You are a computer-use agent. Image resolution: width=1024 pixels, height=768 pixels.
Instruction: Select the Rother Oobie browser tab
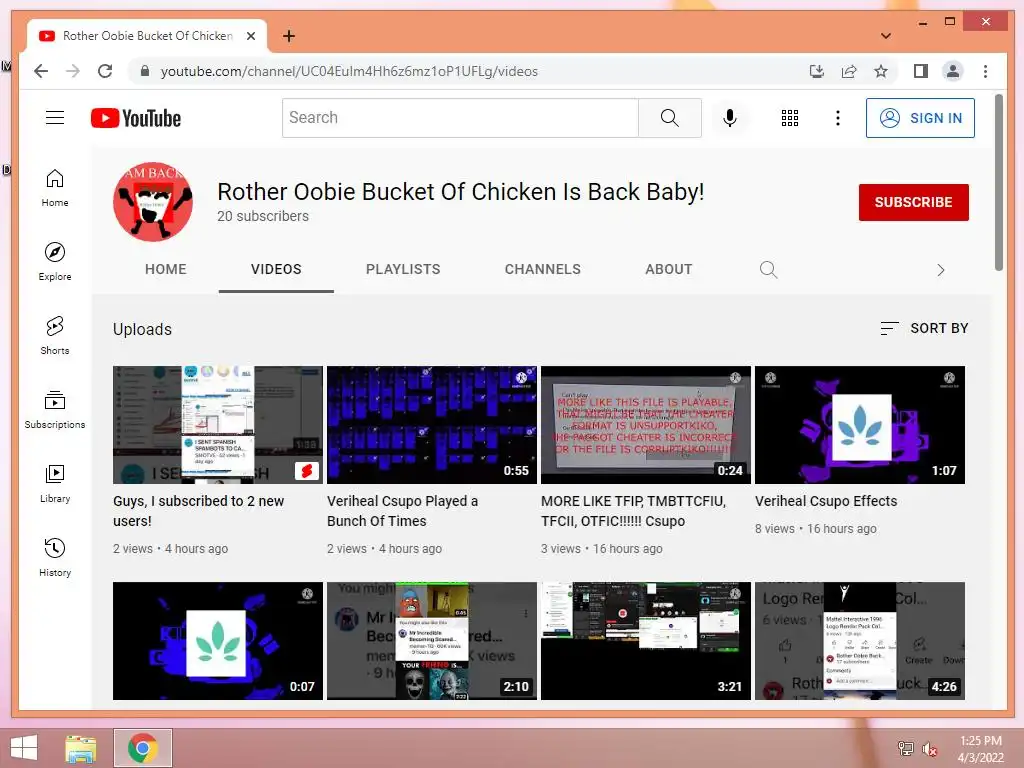[x=147, y=36]
